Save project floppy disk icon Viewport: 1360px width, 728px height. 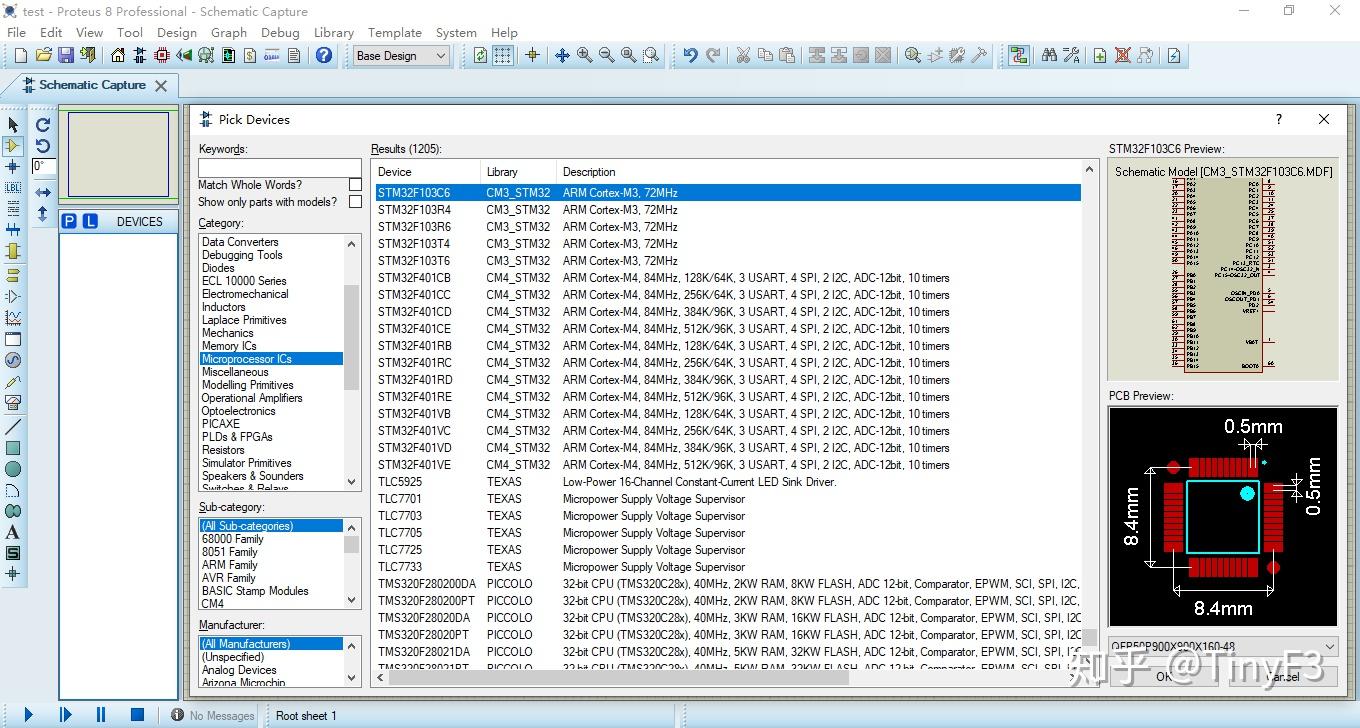point(66,56)
